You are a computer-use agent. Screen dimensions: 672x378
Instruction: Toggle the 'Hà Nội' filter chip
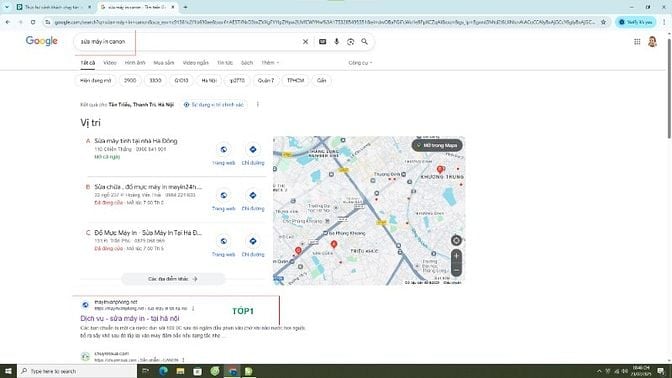pyautogui.click(x=209, y=81)
